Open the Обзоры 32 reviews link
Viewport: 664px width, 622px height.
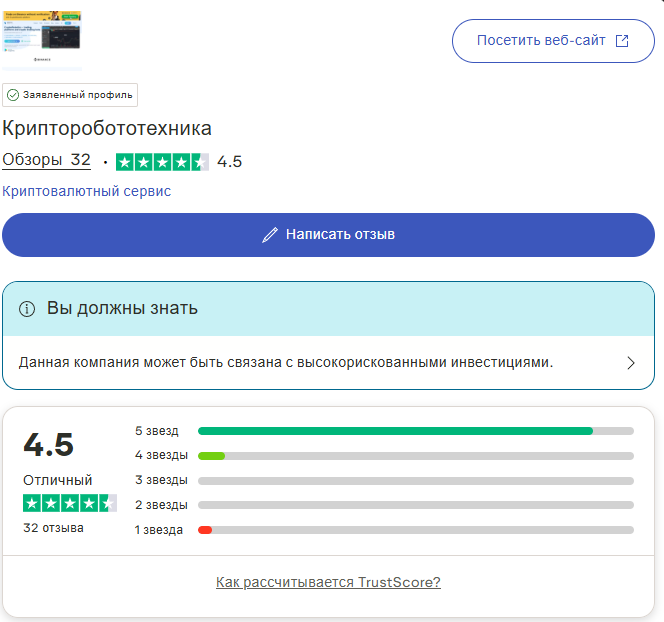[x=46, y=160]
